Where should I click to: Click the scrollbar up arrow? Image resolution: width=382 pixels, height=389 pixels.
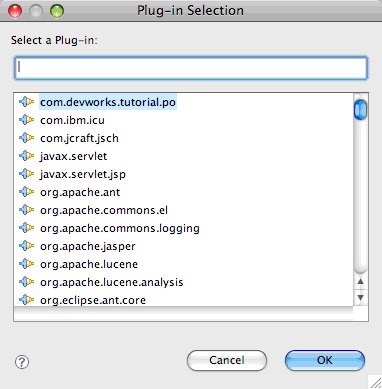coord(360,282)
